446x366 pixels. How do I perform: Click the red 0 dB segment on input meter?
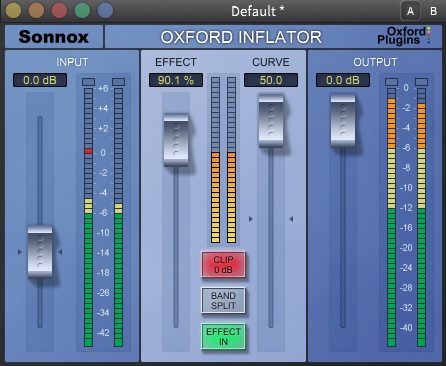click(x=88, y=151)
